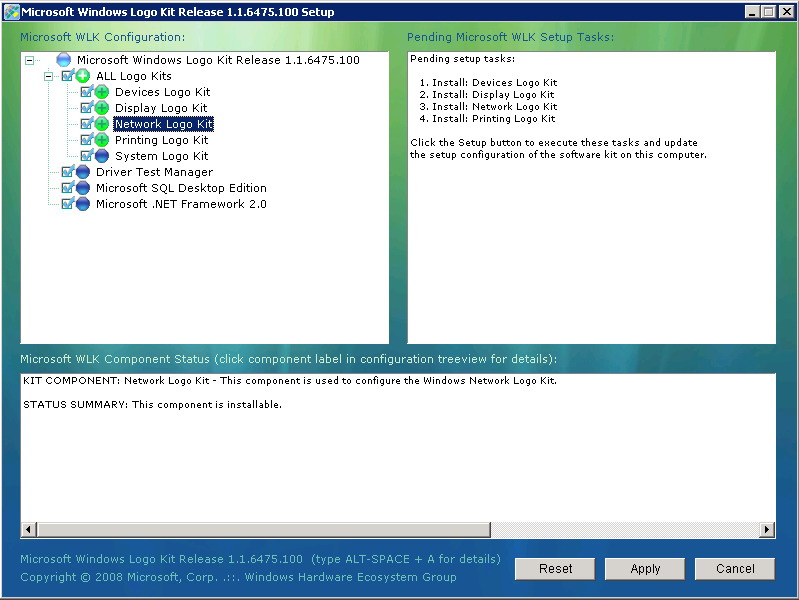Viewport: 799px width, 600px height.
Task: Select Printing Logo Kit in the tree
Action: [x=162, y=140]
